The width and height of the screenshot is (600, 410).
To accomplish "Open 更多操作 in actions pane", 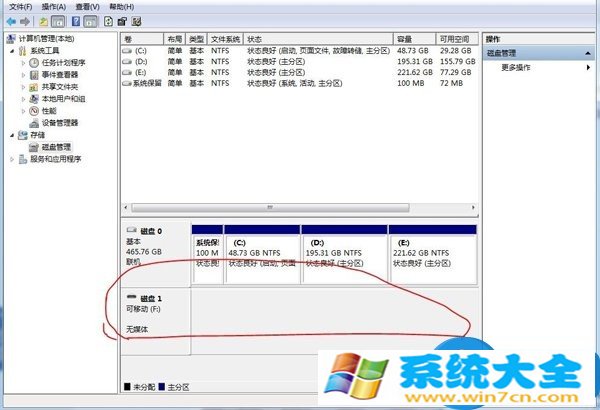I will tap(516, 68).
